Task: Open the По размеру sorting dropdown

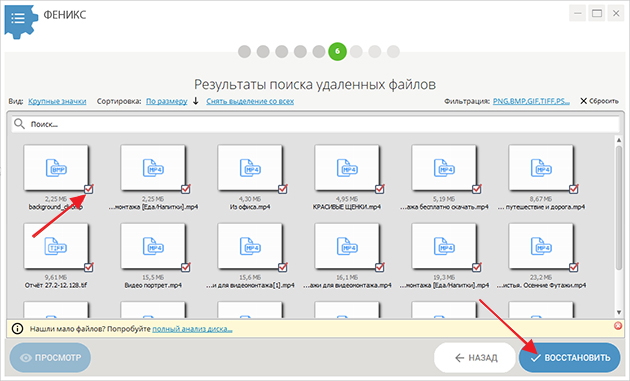Action: (x=166, y=101)
